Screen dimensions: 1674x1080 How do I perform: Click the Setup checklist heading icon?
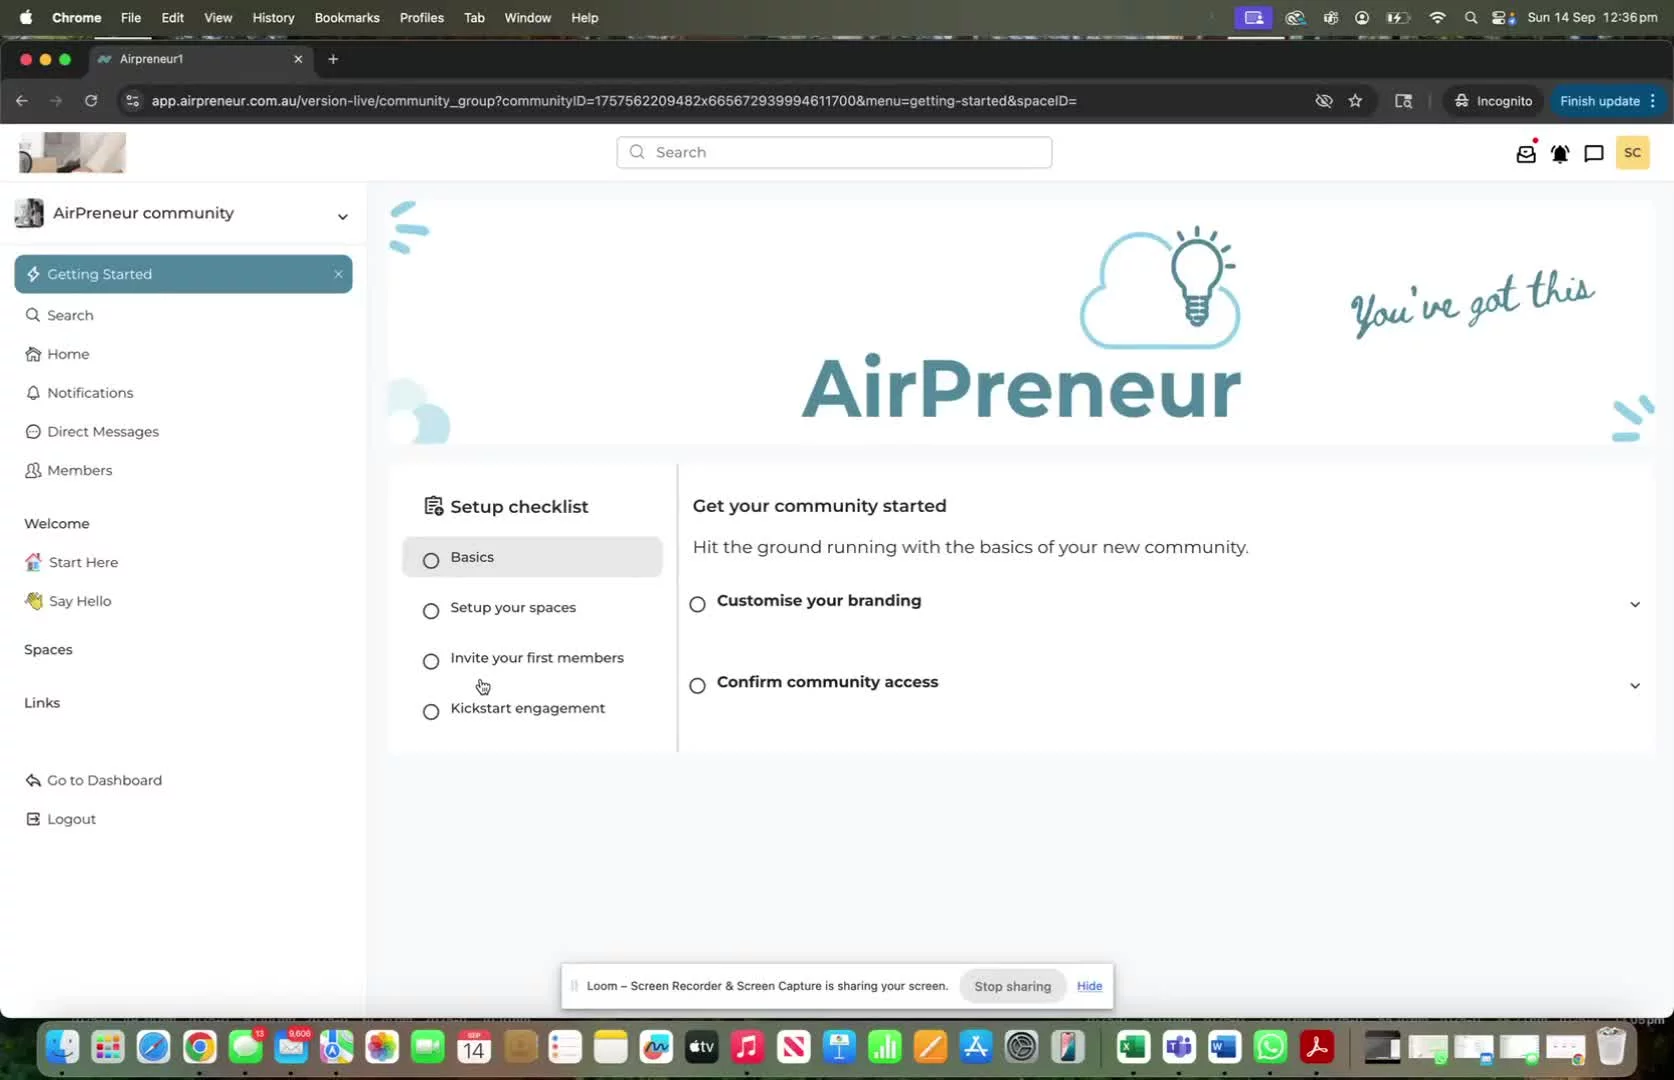[x=434, y=506]
